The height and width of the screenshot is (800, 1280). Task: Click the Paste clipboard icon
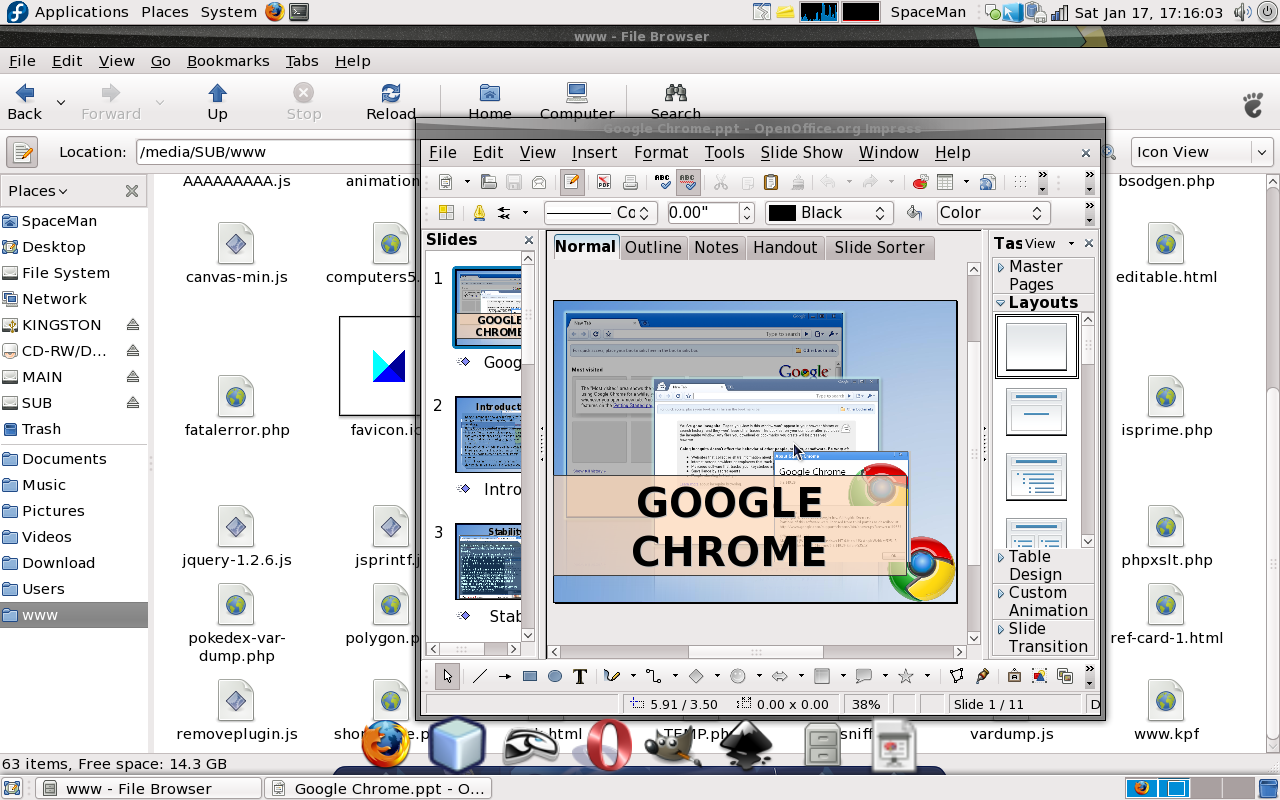click(x=770, y=182)
